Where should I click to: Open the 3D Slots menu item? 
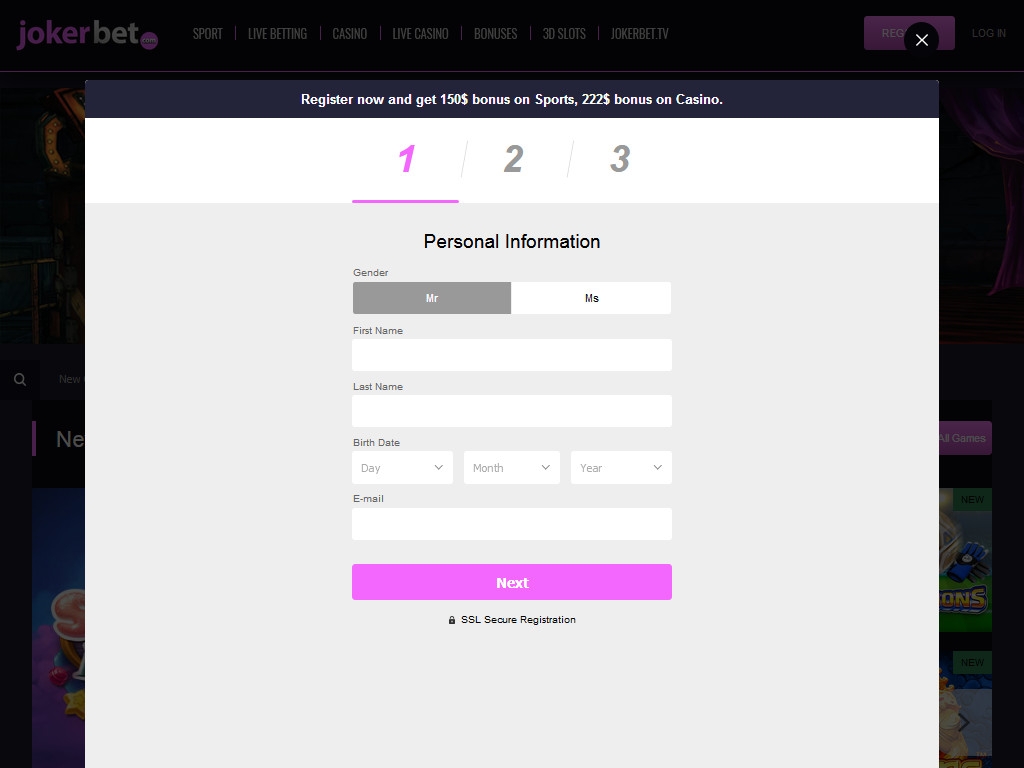[x=564, y=34]
